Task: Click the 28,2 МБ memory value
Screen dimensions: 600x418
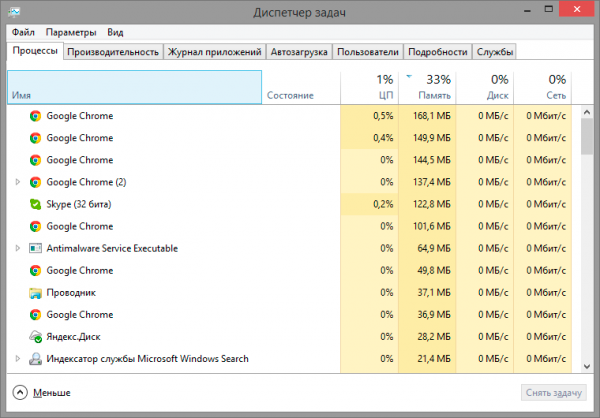Action: pos(434,337)
